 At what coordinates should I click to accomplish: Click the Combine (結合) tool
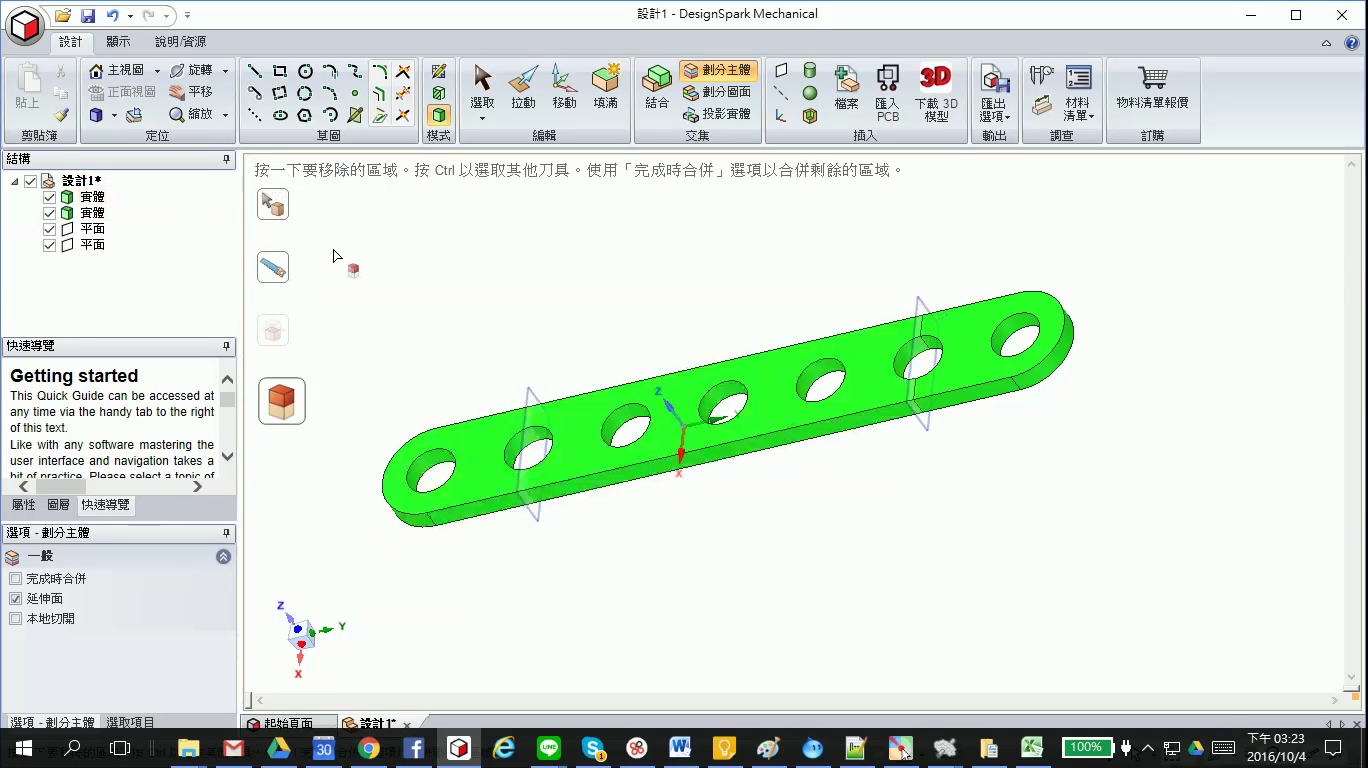(657, 88)
